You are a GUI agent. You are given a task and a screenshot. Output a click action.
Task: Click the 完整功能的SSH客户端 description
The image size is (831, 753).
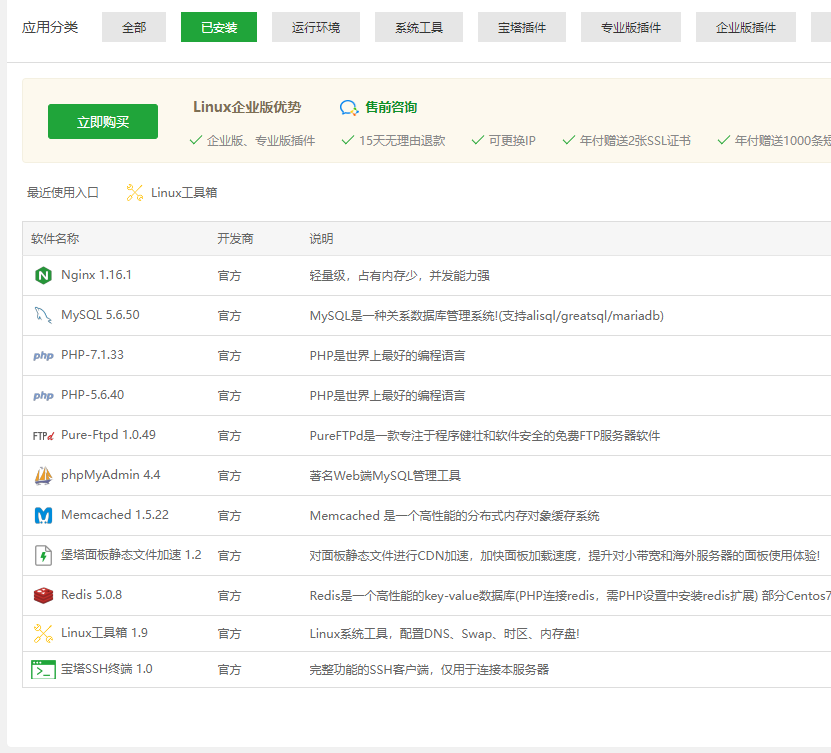click(429, 670)
